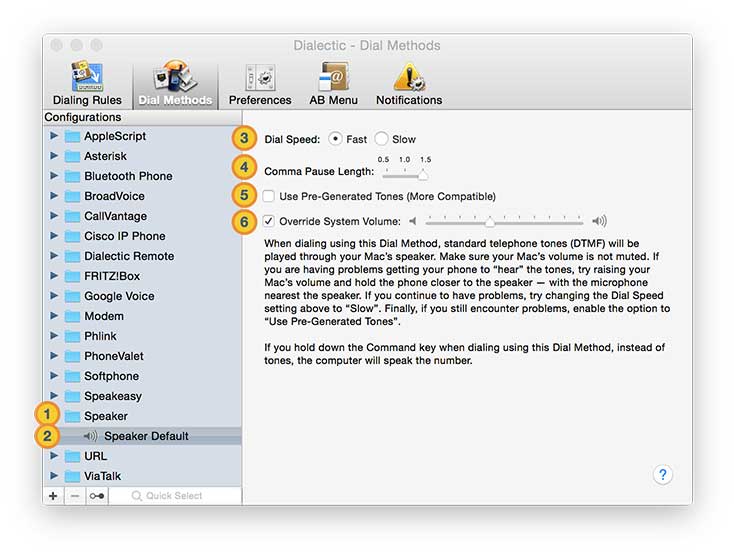Expand the Bluetooth Phone disclosure triangle
734x555 pixels.
click(54, 176)
